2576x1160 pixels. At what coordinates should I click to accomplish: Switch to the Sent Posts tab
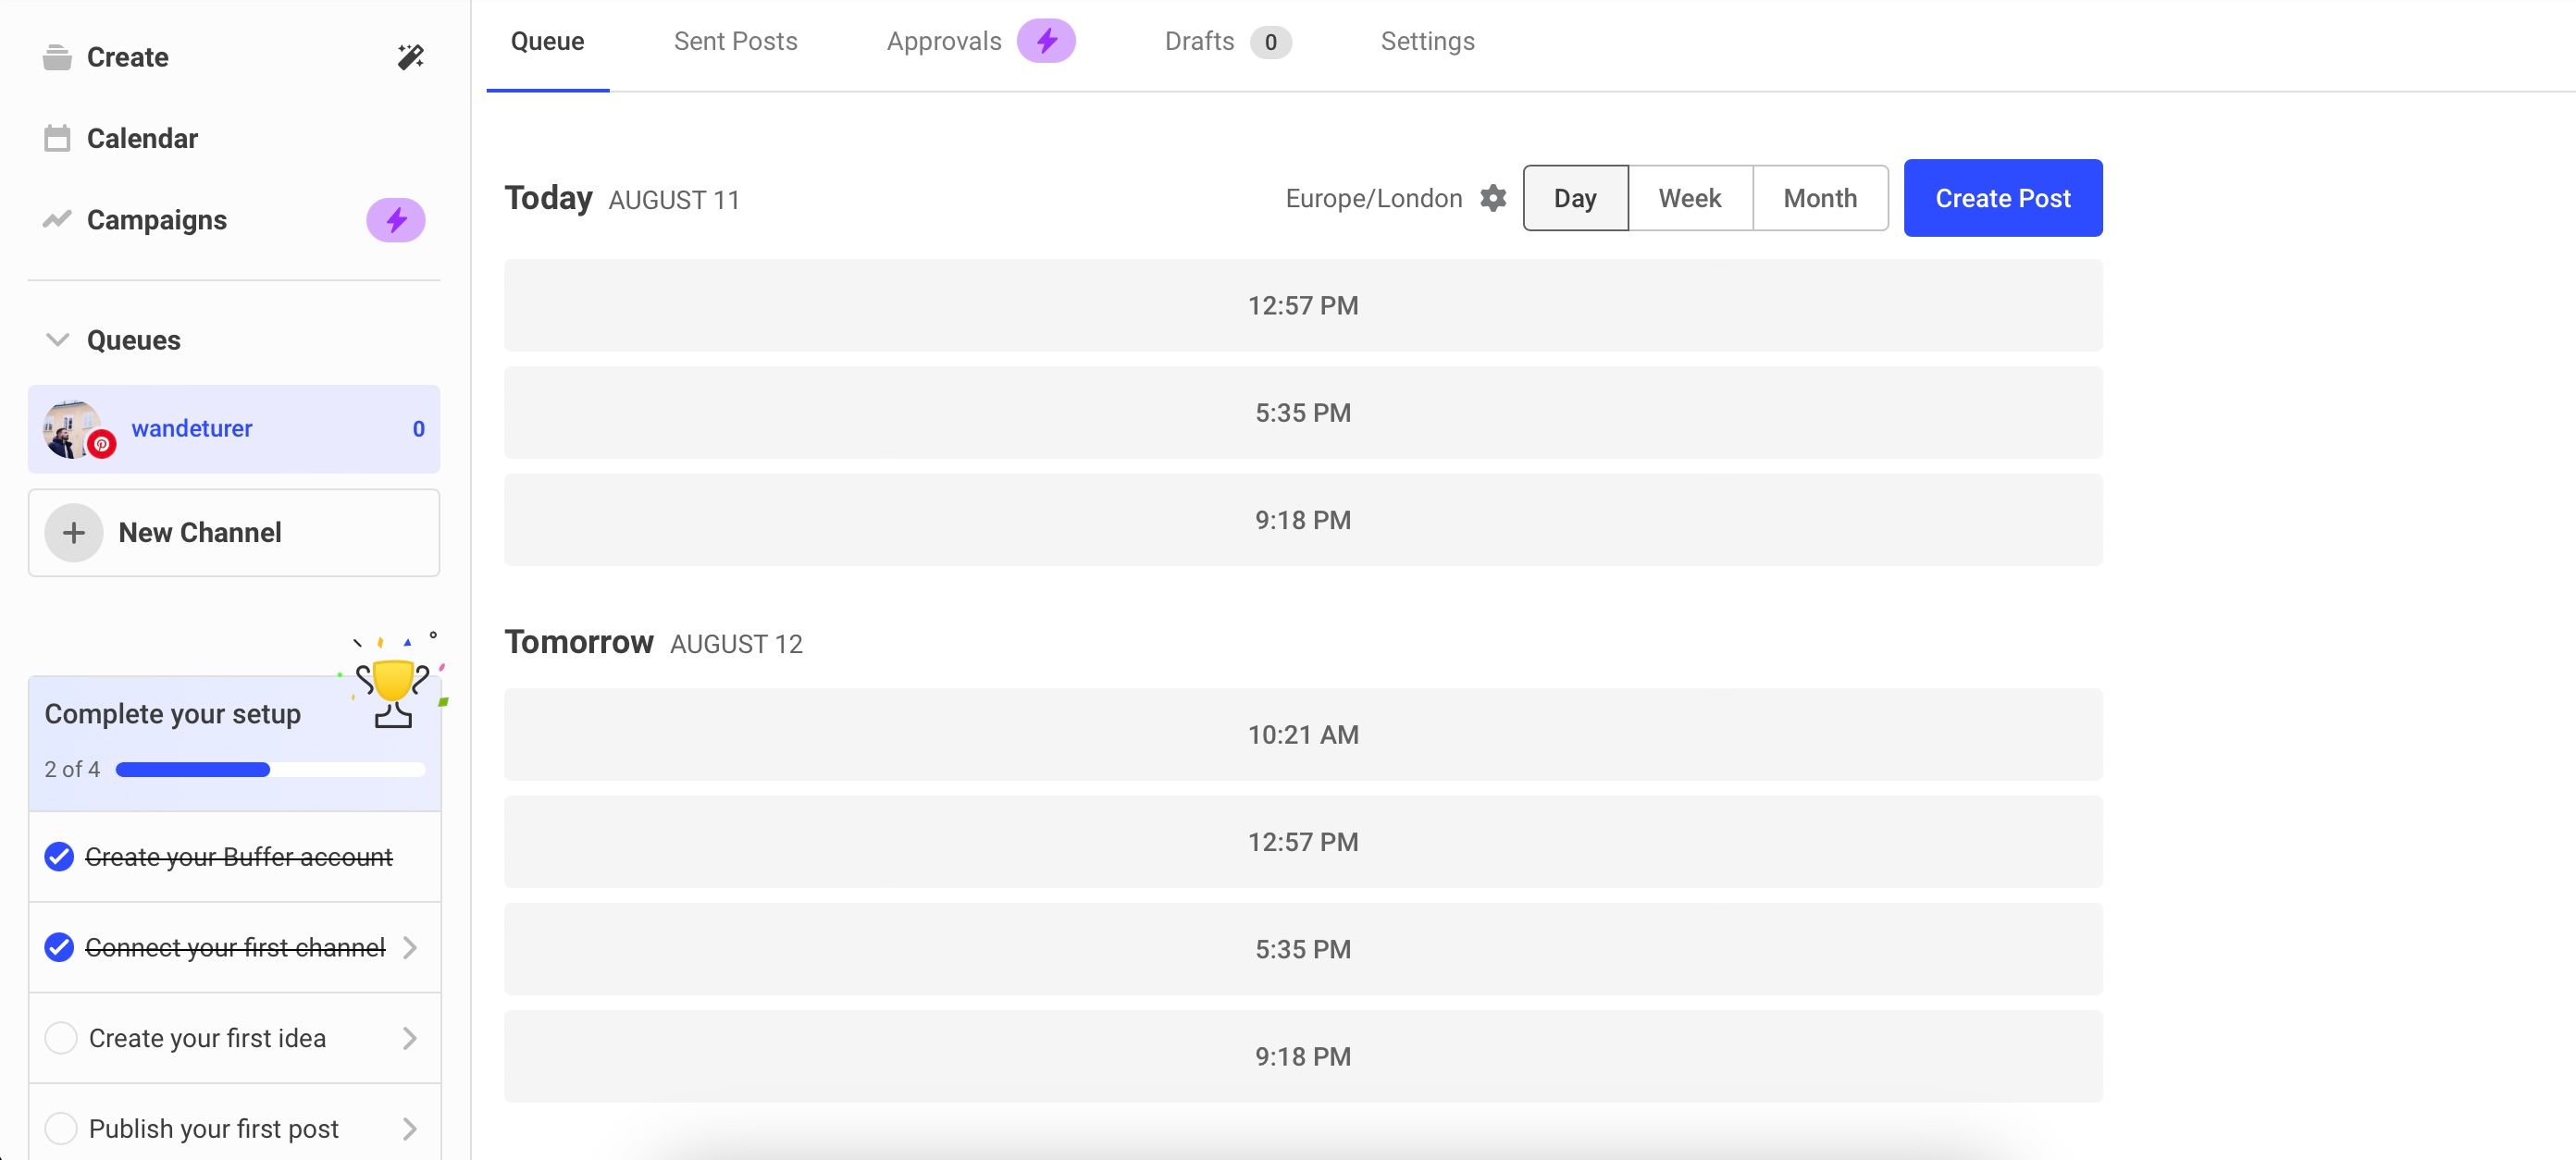pos(735,41)
